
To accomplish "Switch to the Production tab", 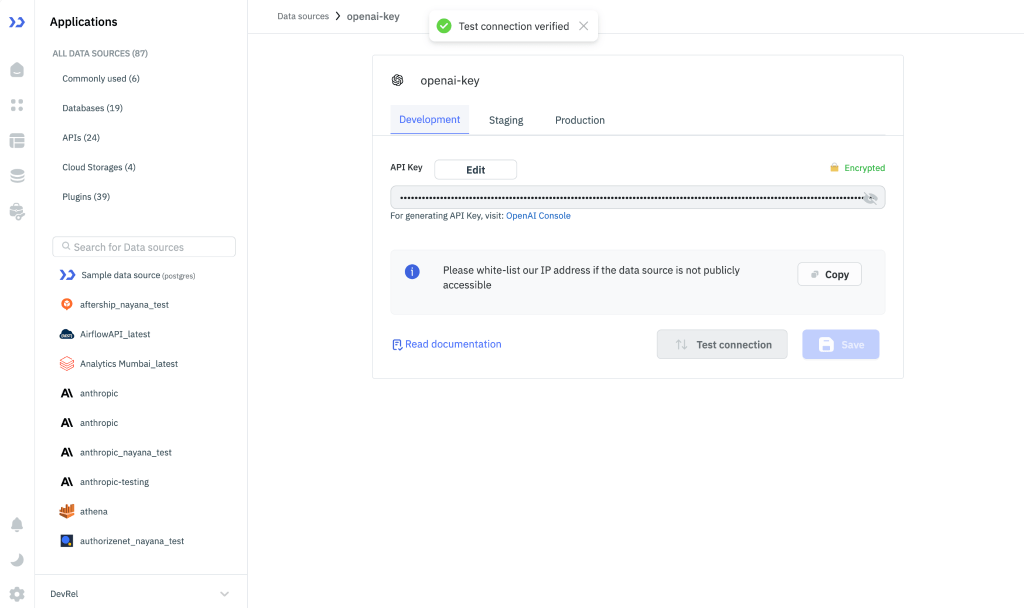I will pyautogui.click(x=580, y=120).
